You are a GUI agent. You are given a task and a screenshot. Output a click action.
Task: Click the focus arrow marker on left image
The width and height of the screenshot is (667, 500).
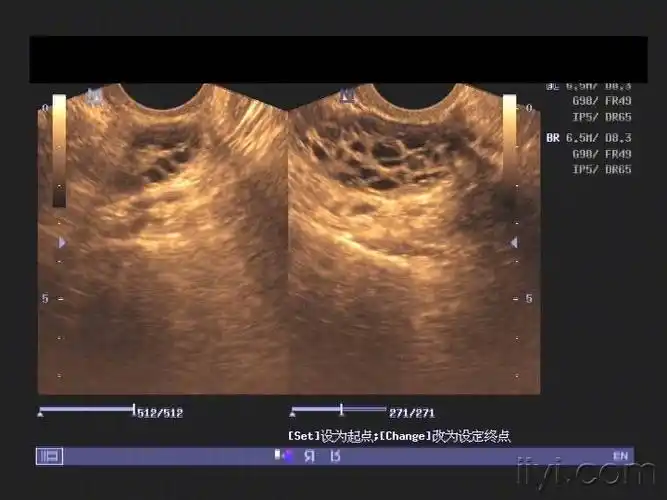[62, 242]
